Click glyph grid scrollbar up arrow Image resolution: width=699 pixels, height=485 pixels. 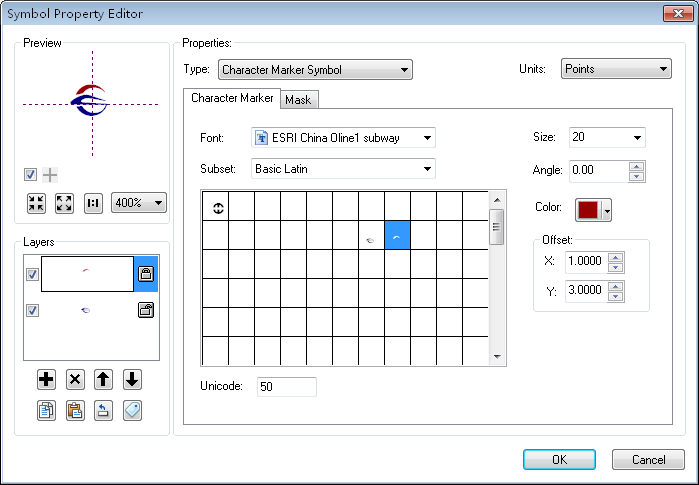(497, 200)
